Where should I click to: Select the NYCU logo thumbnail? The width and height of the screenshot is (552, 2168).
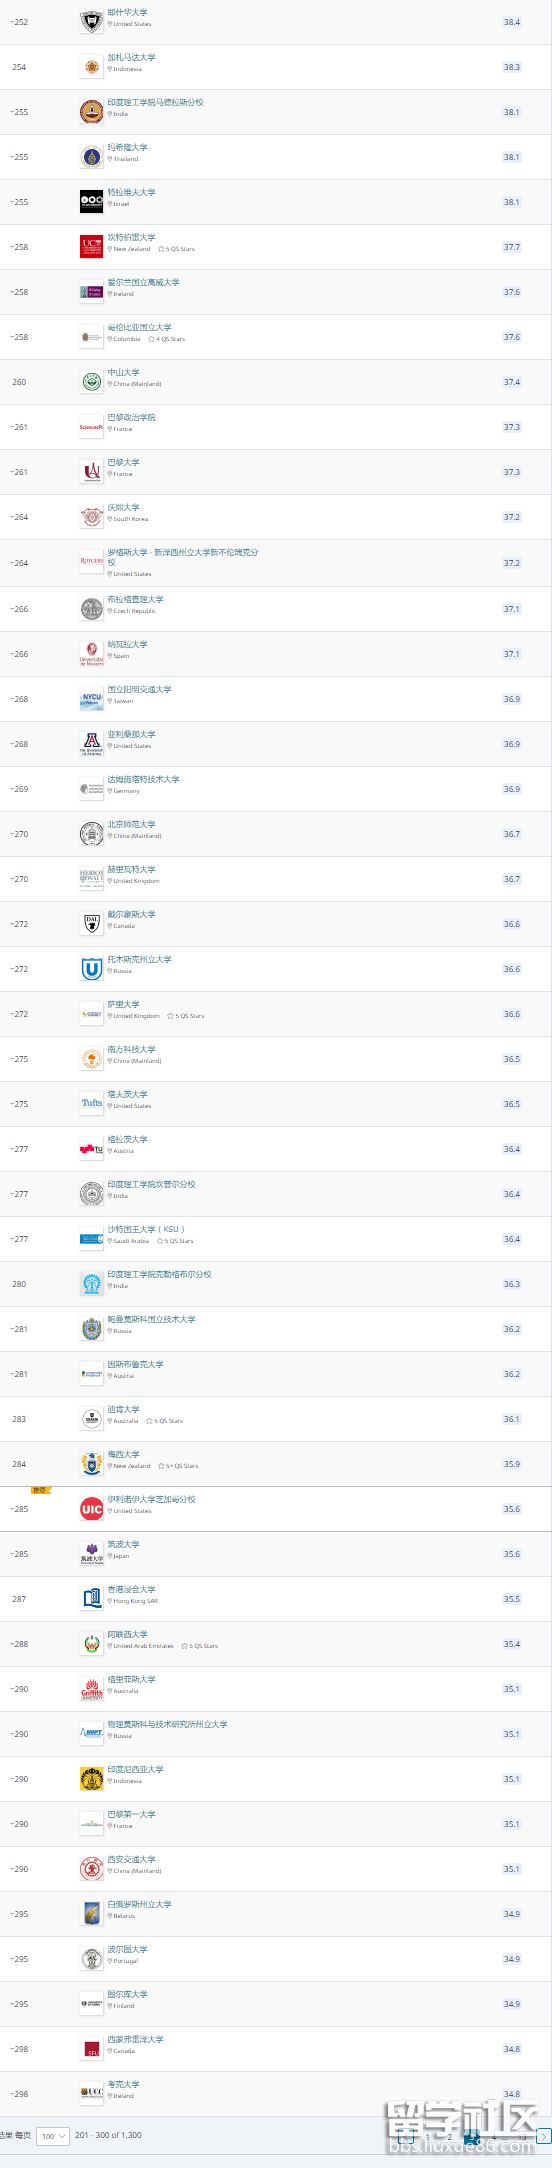click(x=92, y=699)
